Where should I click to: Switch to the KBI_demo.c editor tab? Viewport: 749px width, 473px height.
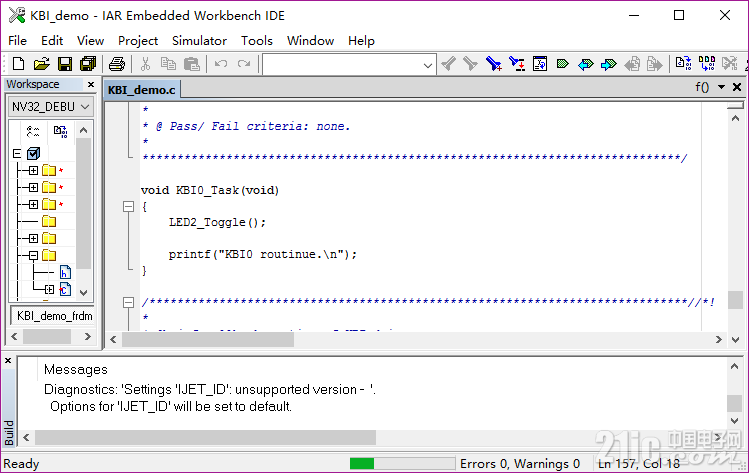click(x=141, y=89)
